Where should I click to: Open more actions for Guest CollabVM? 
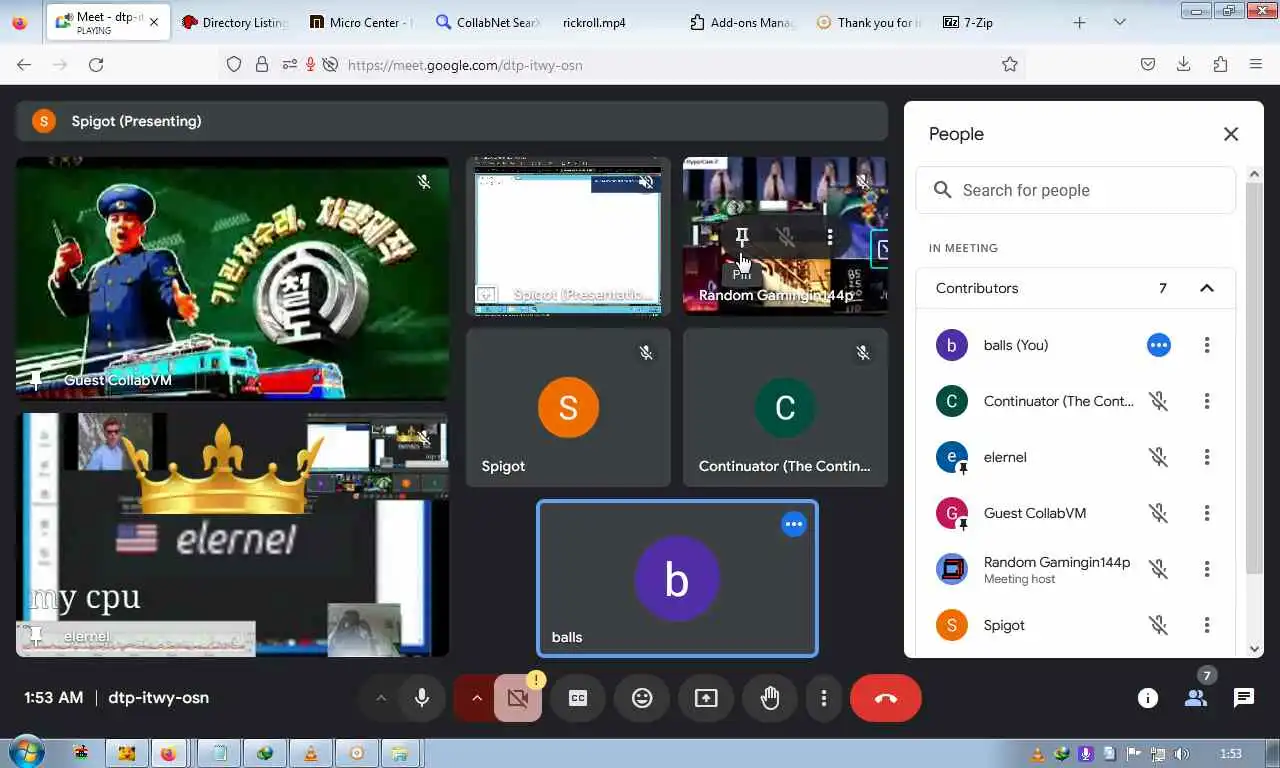(1207, 513)
